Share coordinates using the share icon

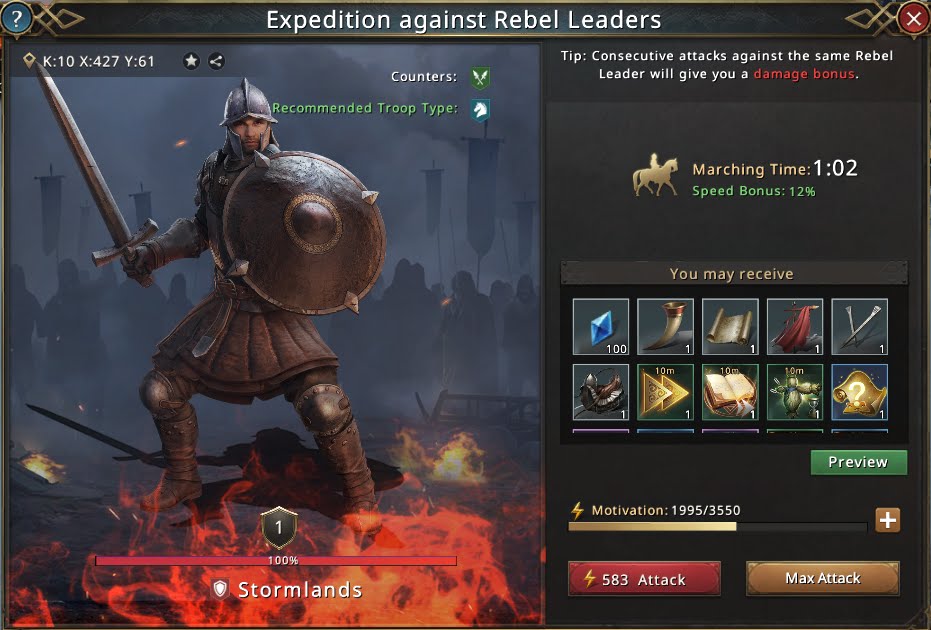(x=216, y=61)
